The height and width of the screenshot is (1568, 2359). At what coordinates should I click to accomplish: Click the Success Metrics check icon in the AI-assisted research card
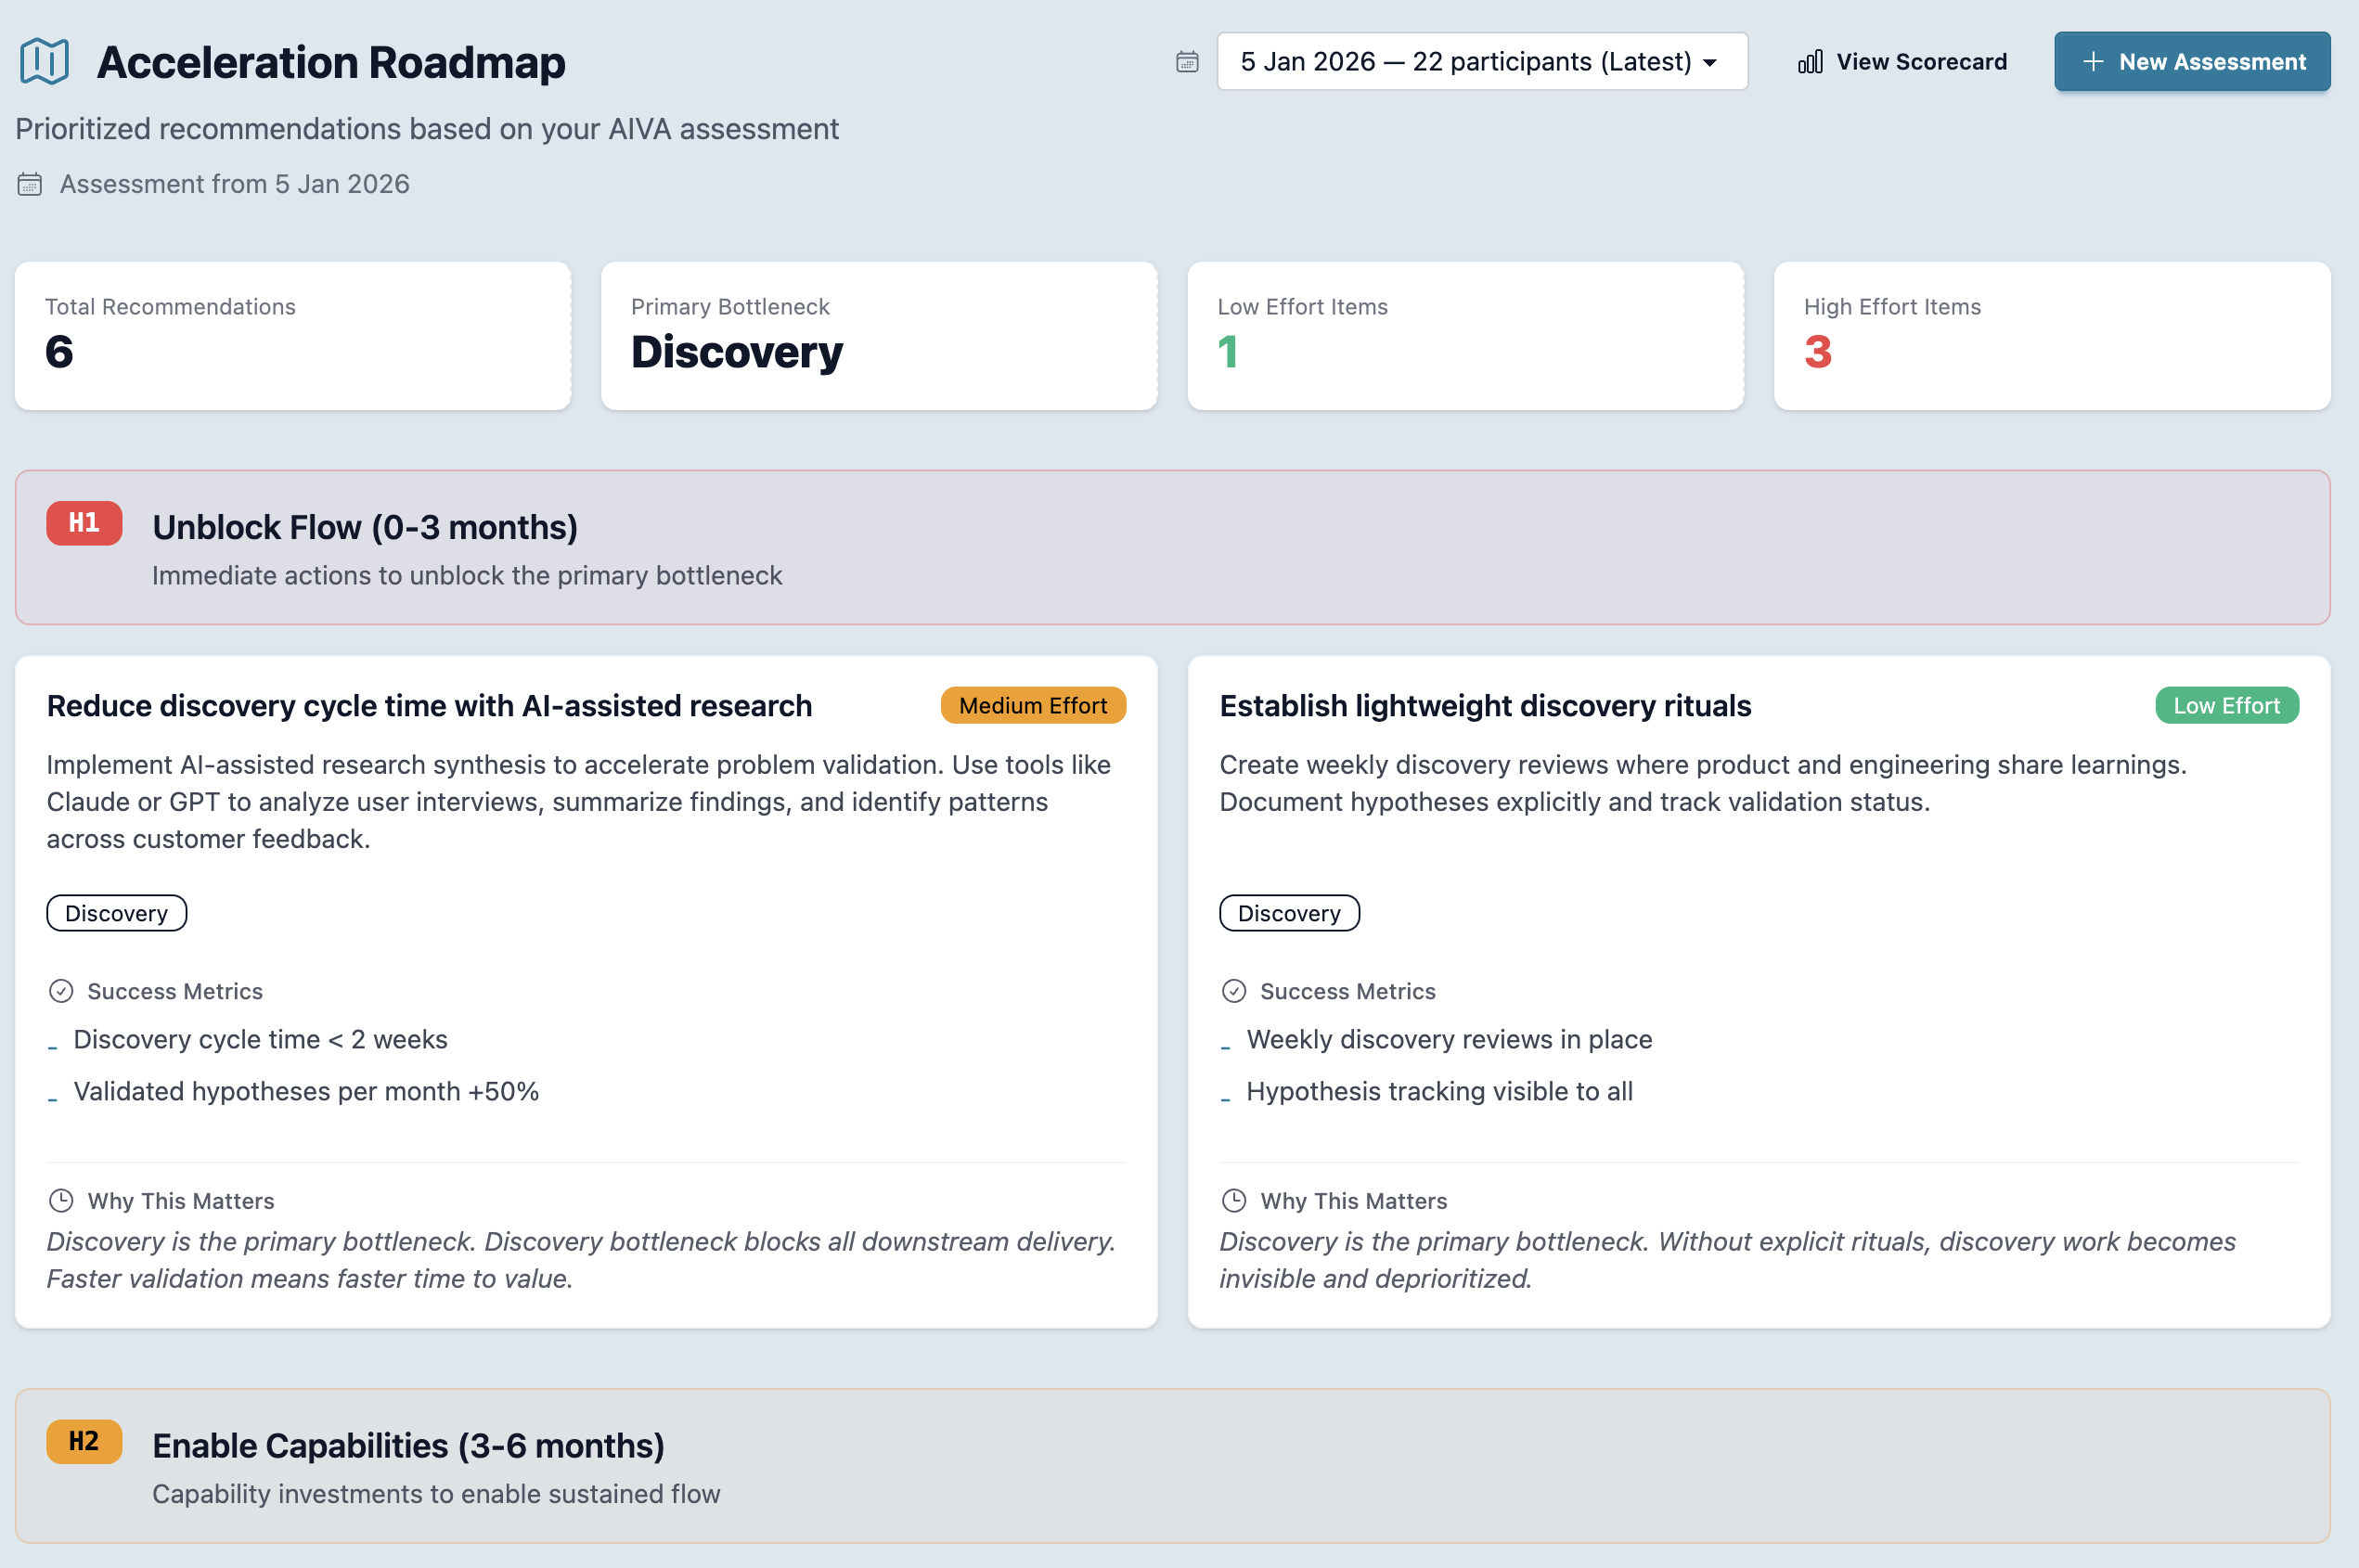(61, 991)
